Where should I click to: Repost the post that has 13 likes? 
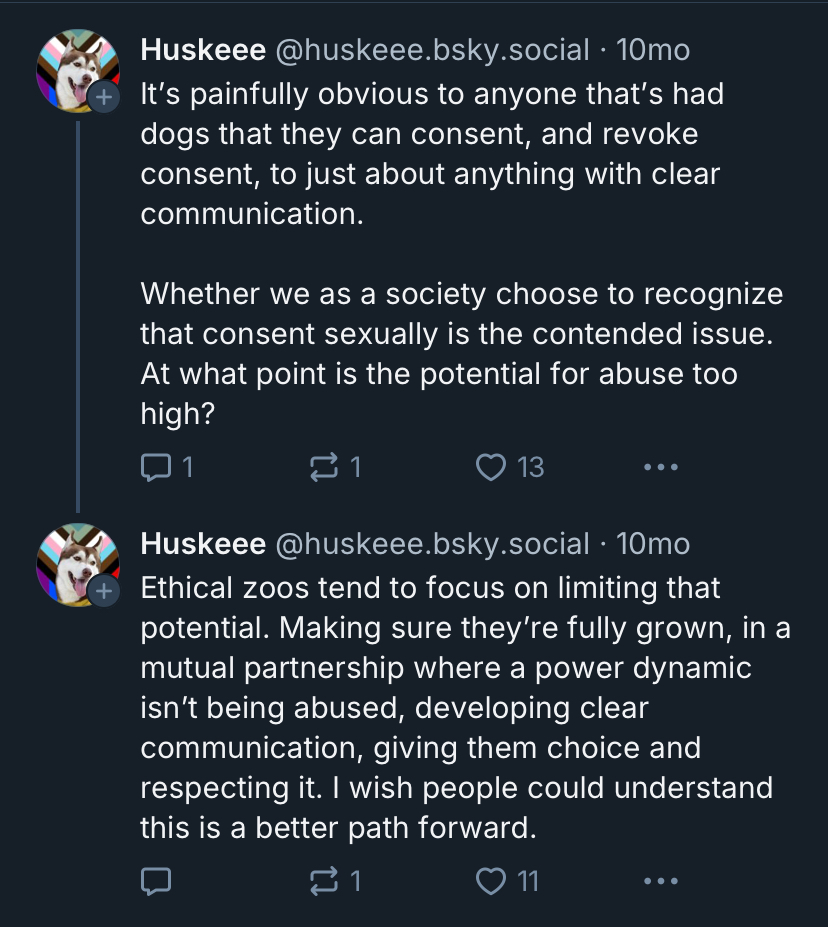tap(326, 466)
